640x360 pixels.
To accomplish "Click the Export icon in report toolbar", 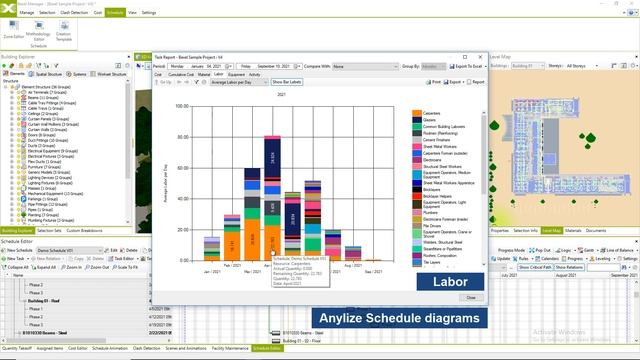I will (x=446, y=82).
